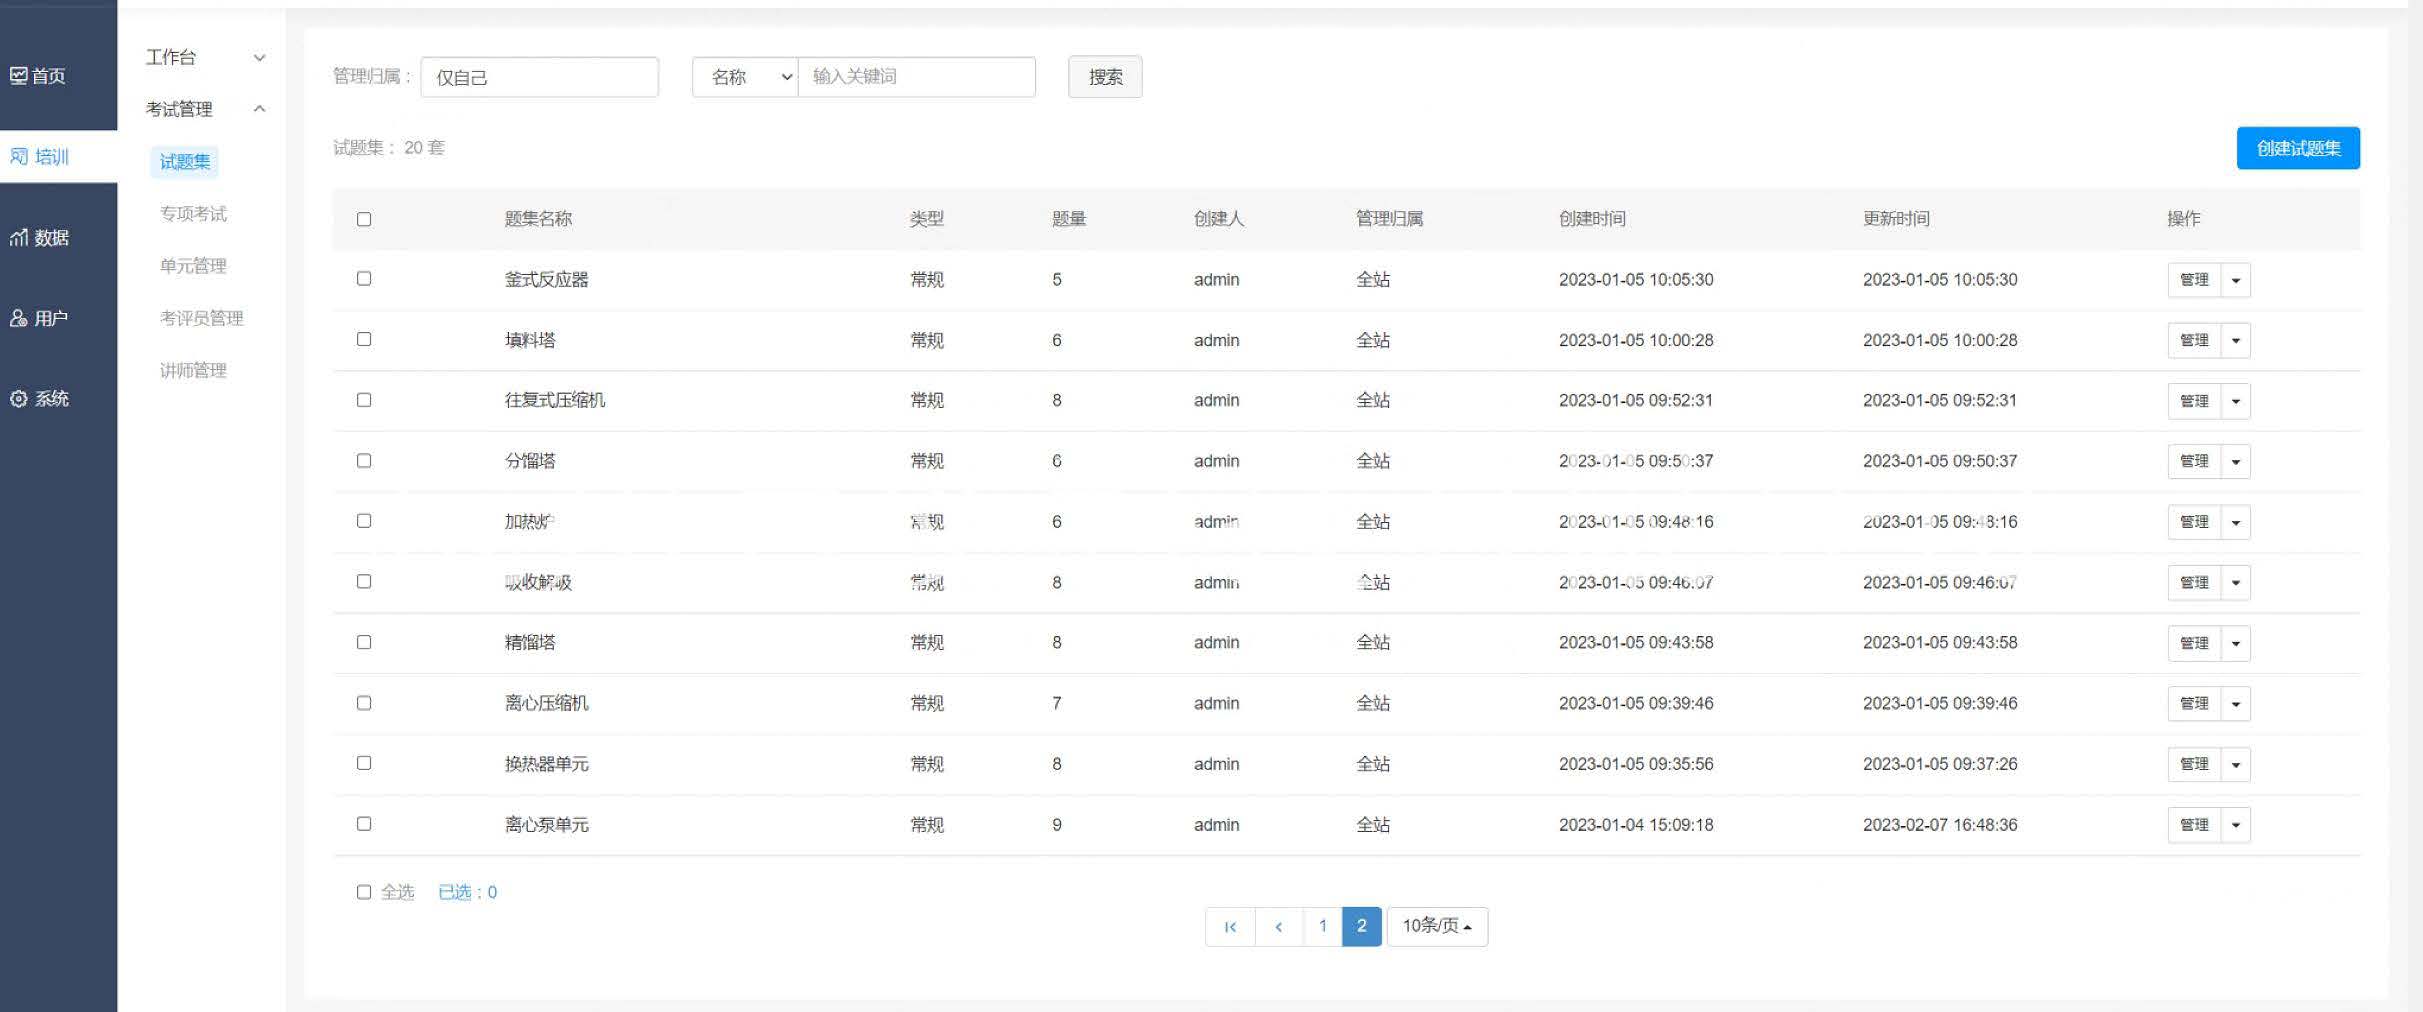The height and width of the screenshot is (1012, 2423).
Task: Open the 管理 button for 釜式反应器
Action: (2195, 280)
